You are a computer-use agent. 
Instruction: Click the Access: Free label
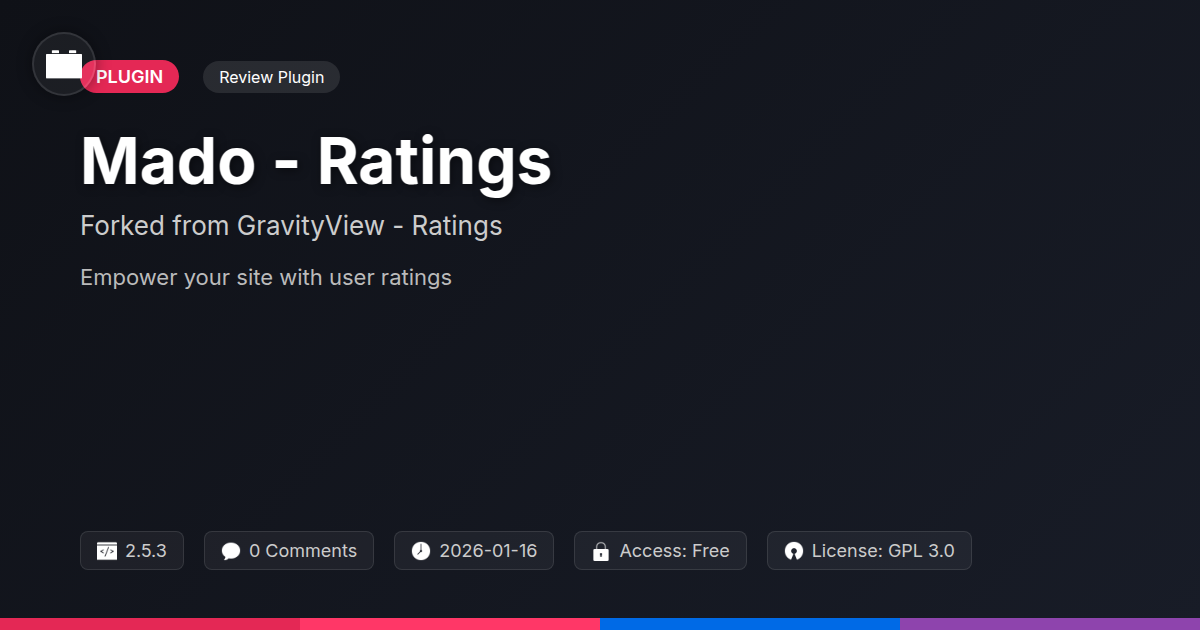click(675, 551)
